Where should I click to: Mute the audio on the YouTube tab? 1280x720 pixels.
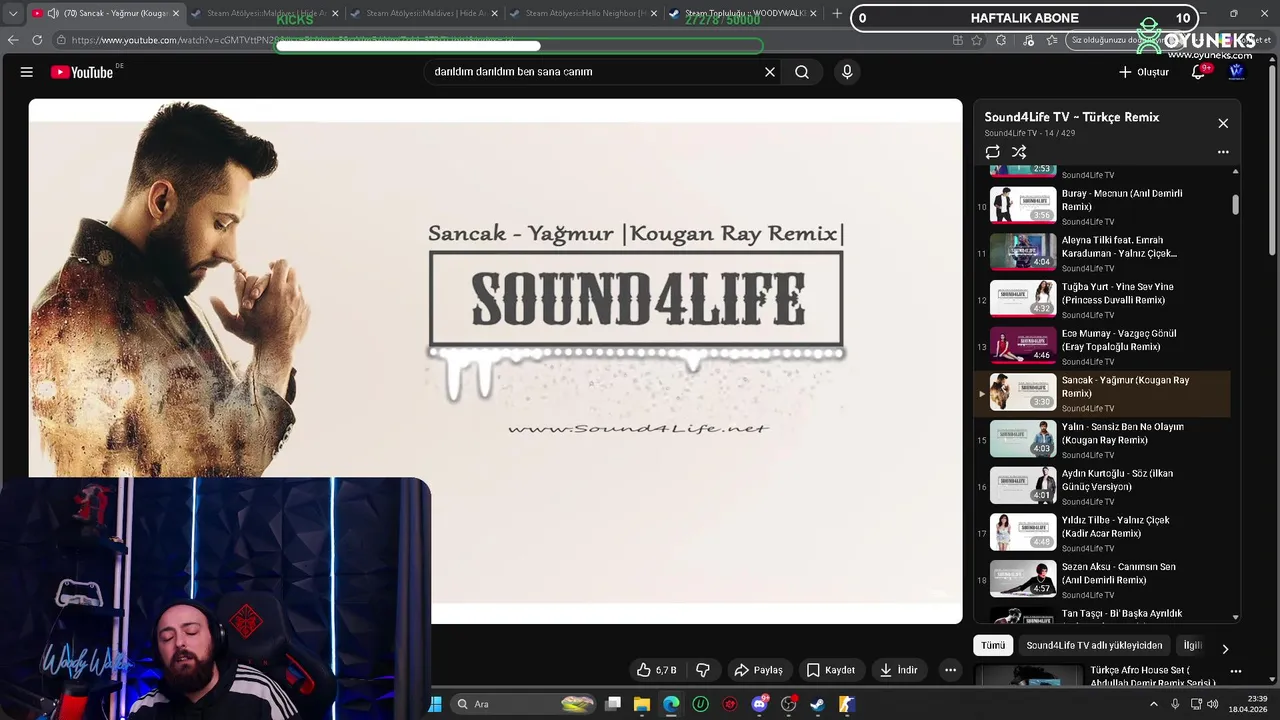click(x=52, y=14)
